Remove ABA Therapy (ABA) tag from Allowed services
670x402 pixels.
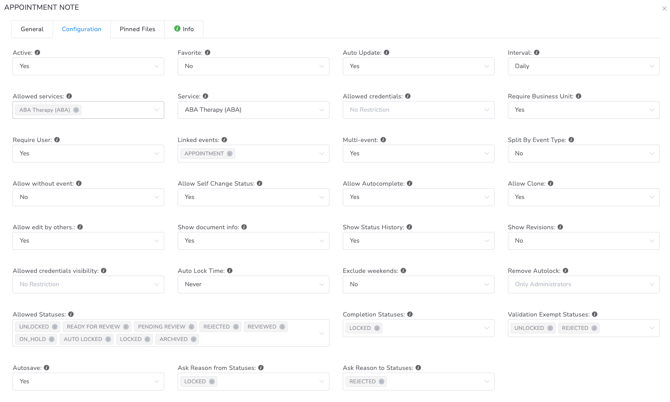pyautogui.click(x=76, y=110)
